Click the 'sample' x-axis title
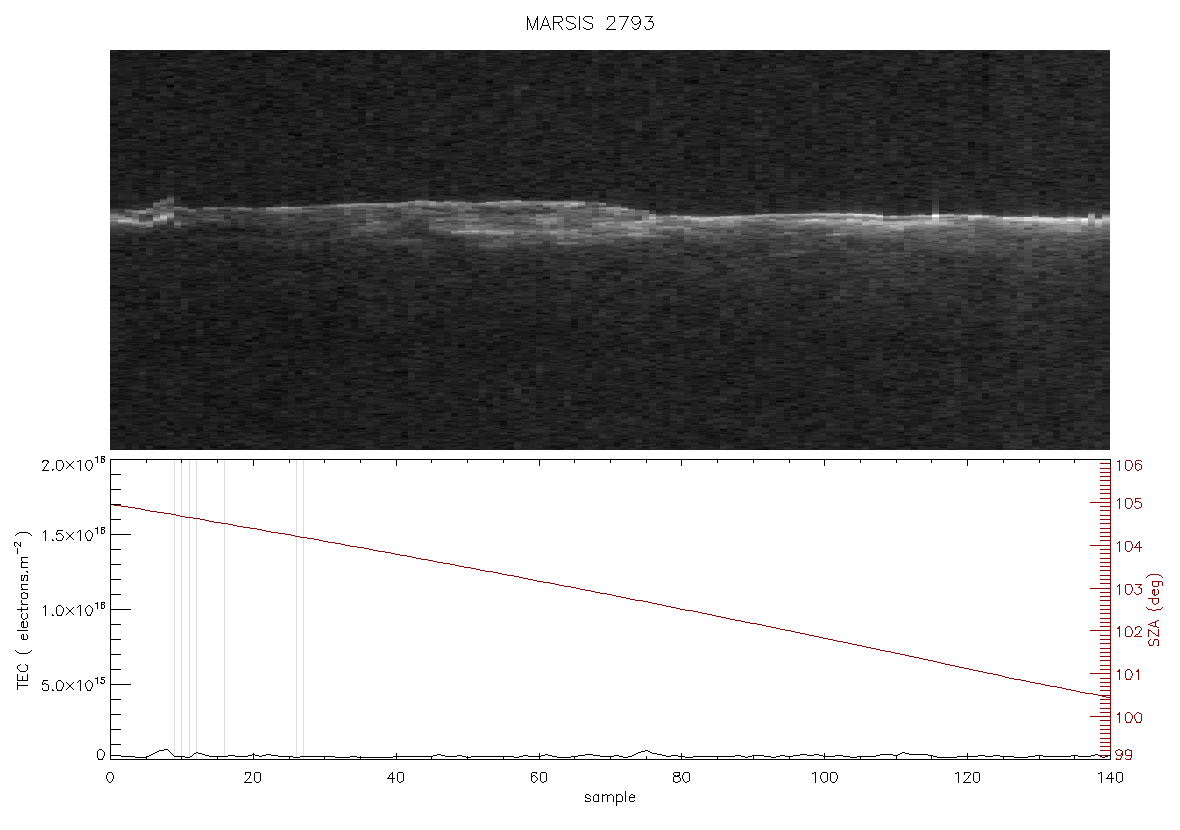This screenshot has width=1180, height=830. [610, 797]
